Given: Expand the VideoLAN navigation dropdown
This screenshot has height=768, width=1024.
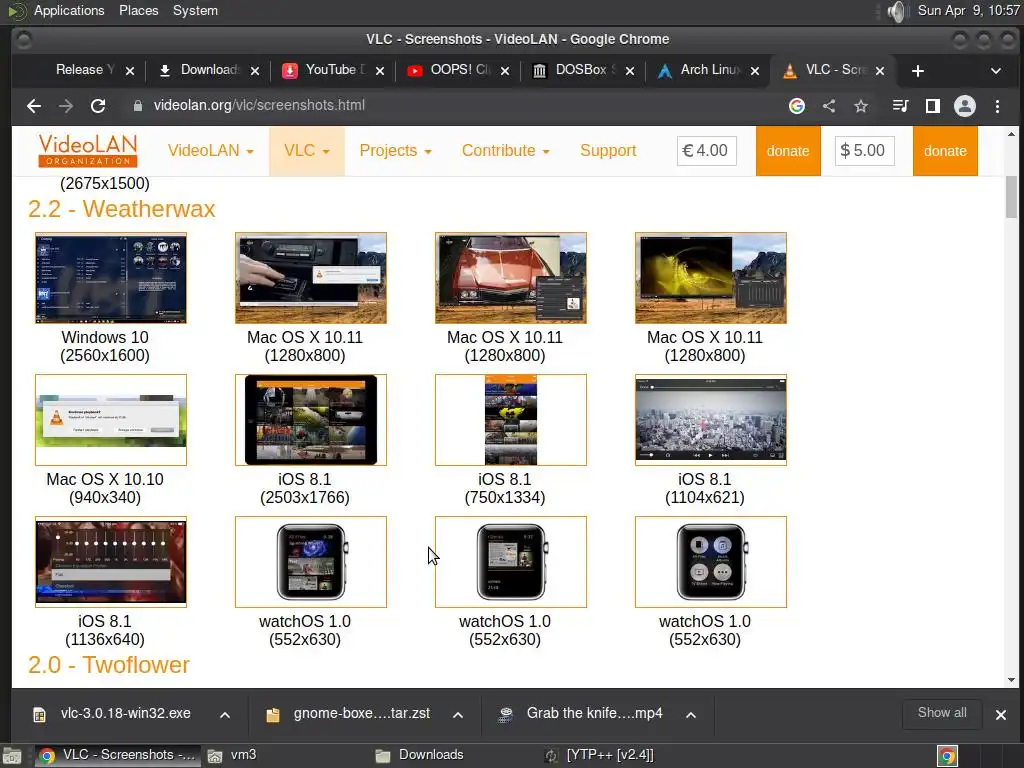Looking at the screenshot, I should pyautogui.click(x=210, y=151).
